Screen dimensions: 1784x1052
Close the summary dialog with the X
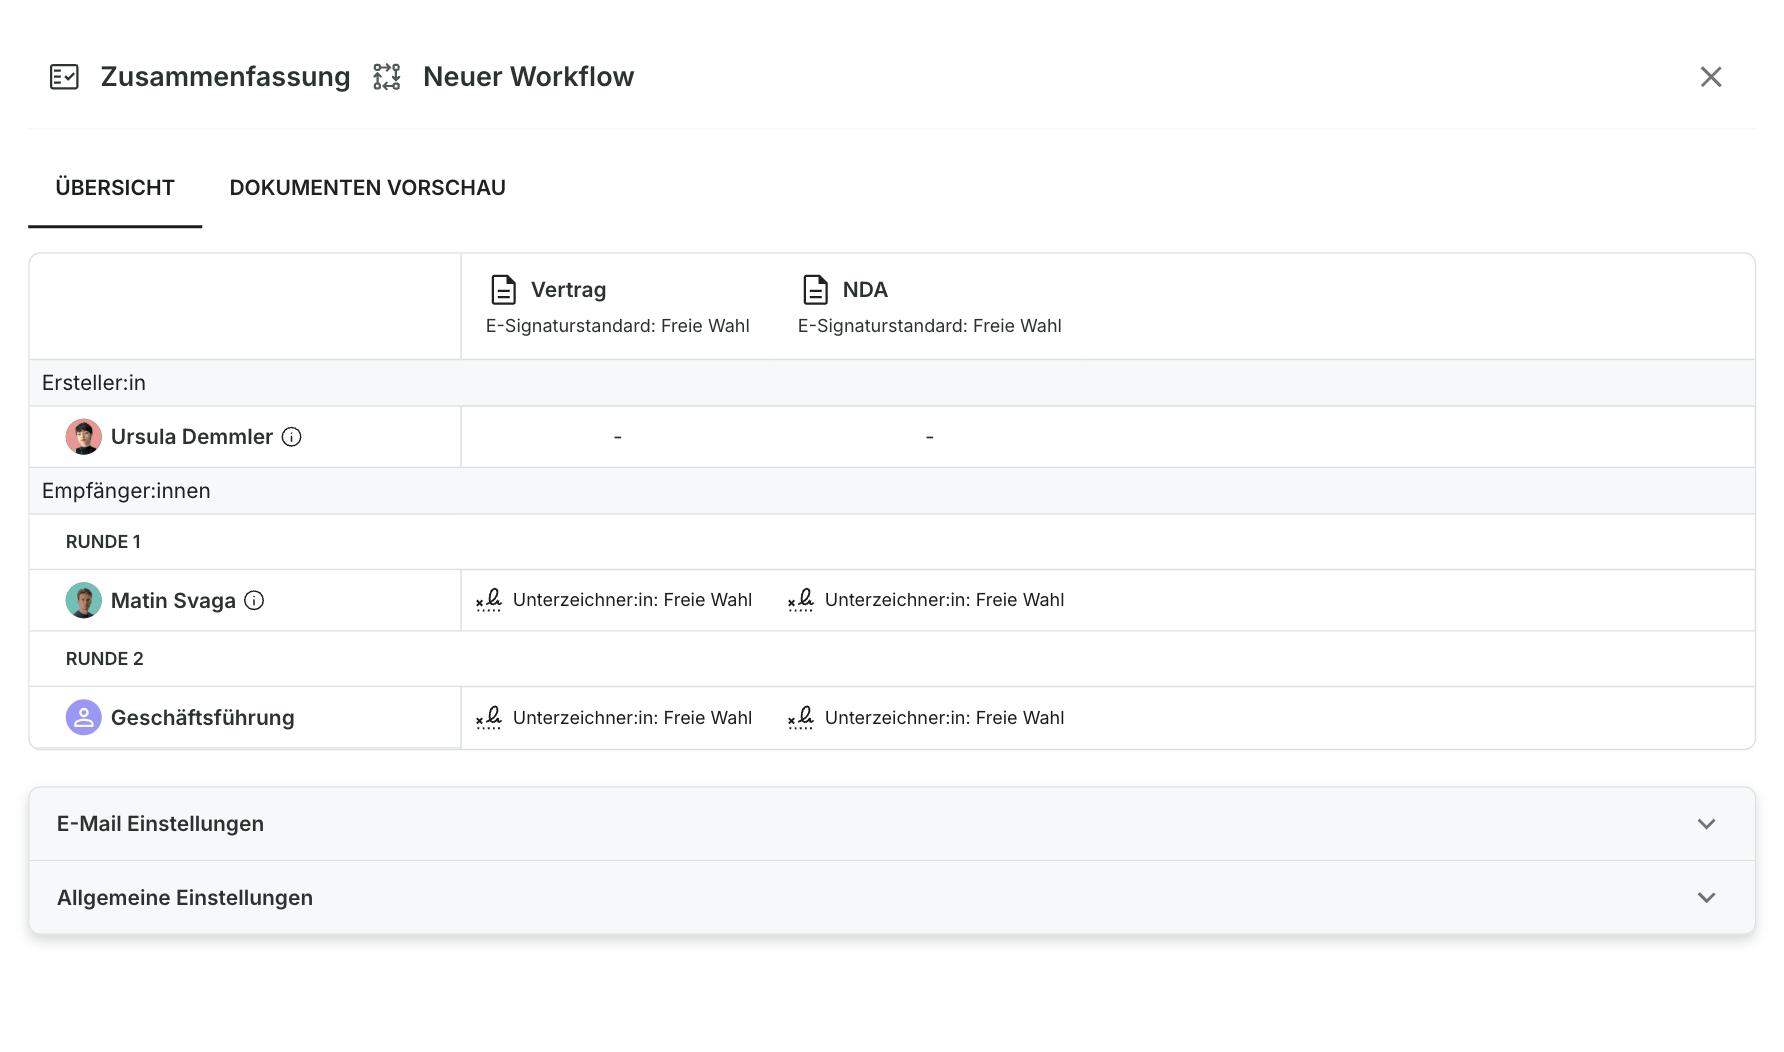1711,77
